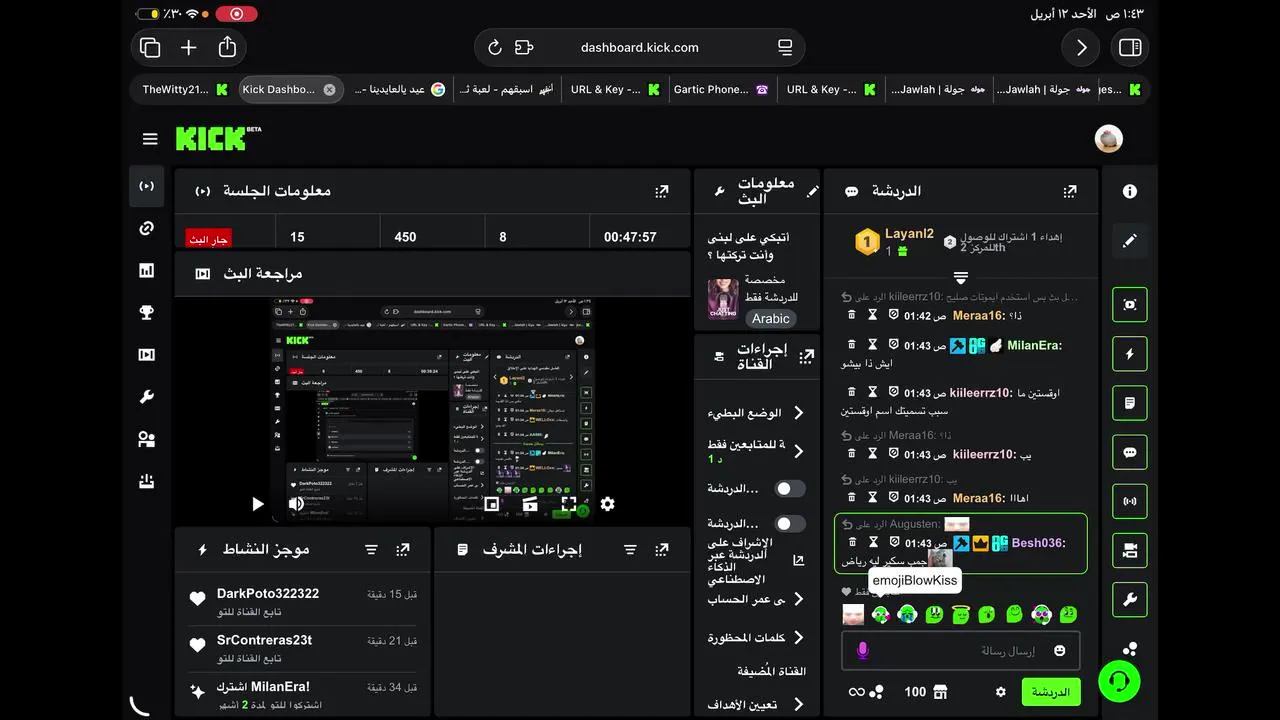
Task: Switch to Gartic Phone browser tab
Action: 721,89
